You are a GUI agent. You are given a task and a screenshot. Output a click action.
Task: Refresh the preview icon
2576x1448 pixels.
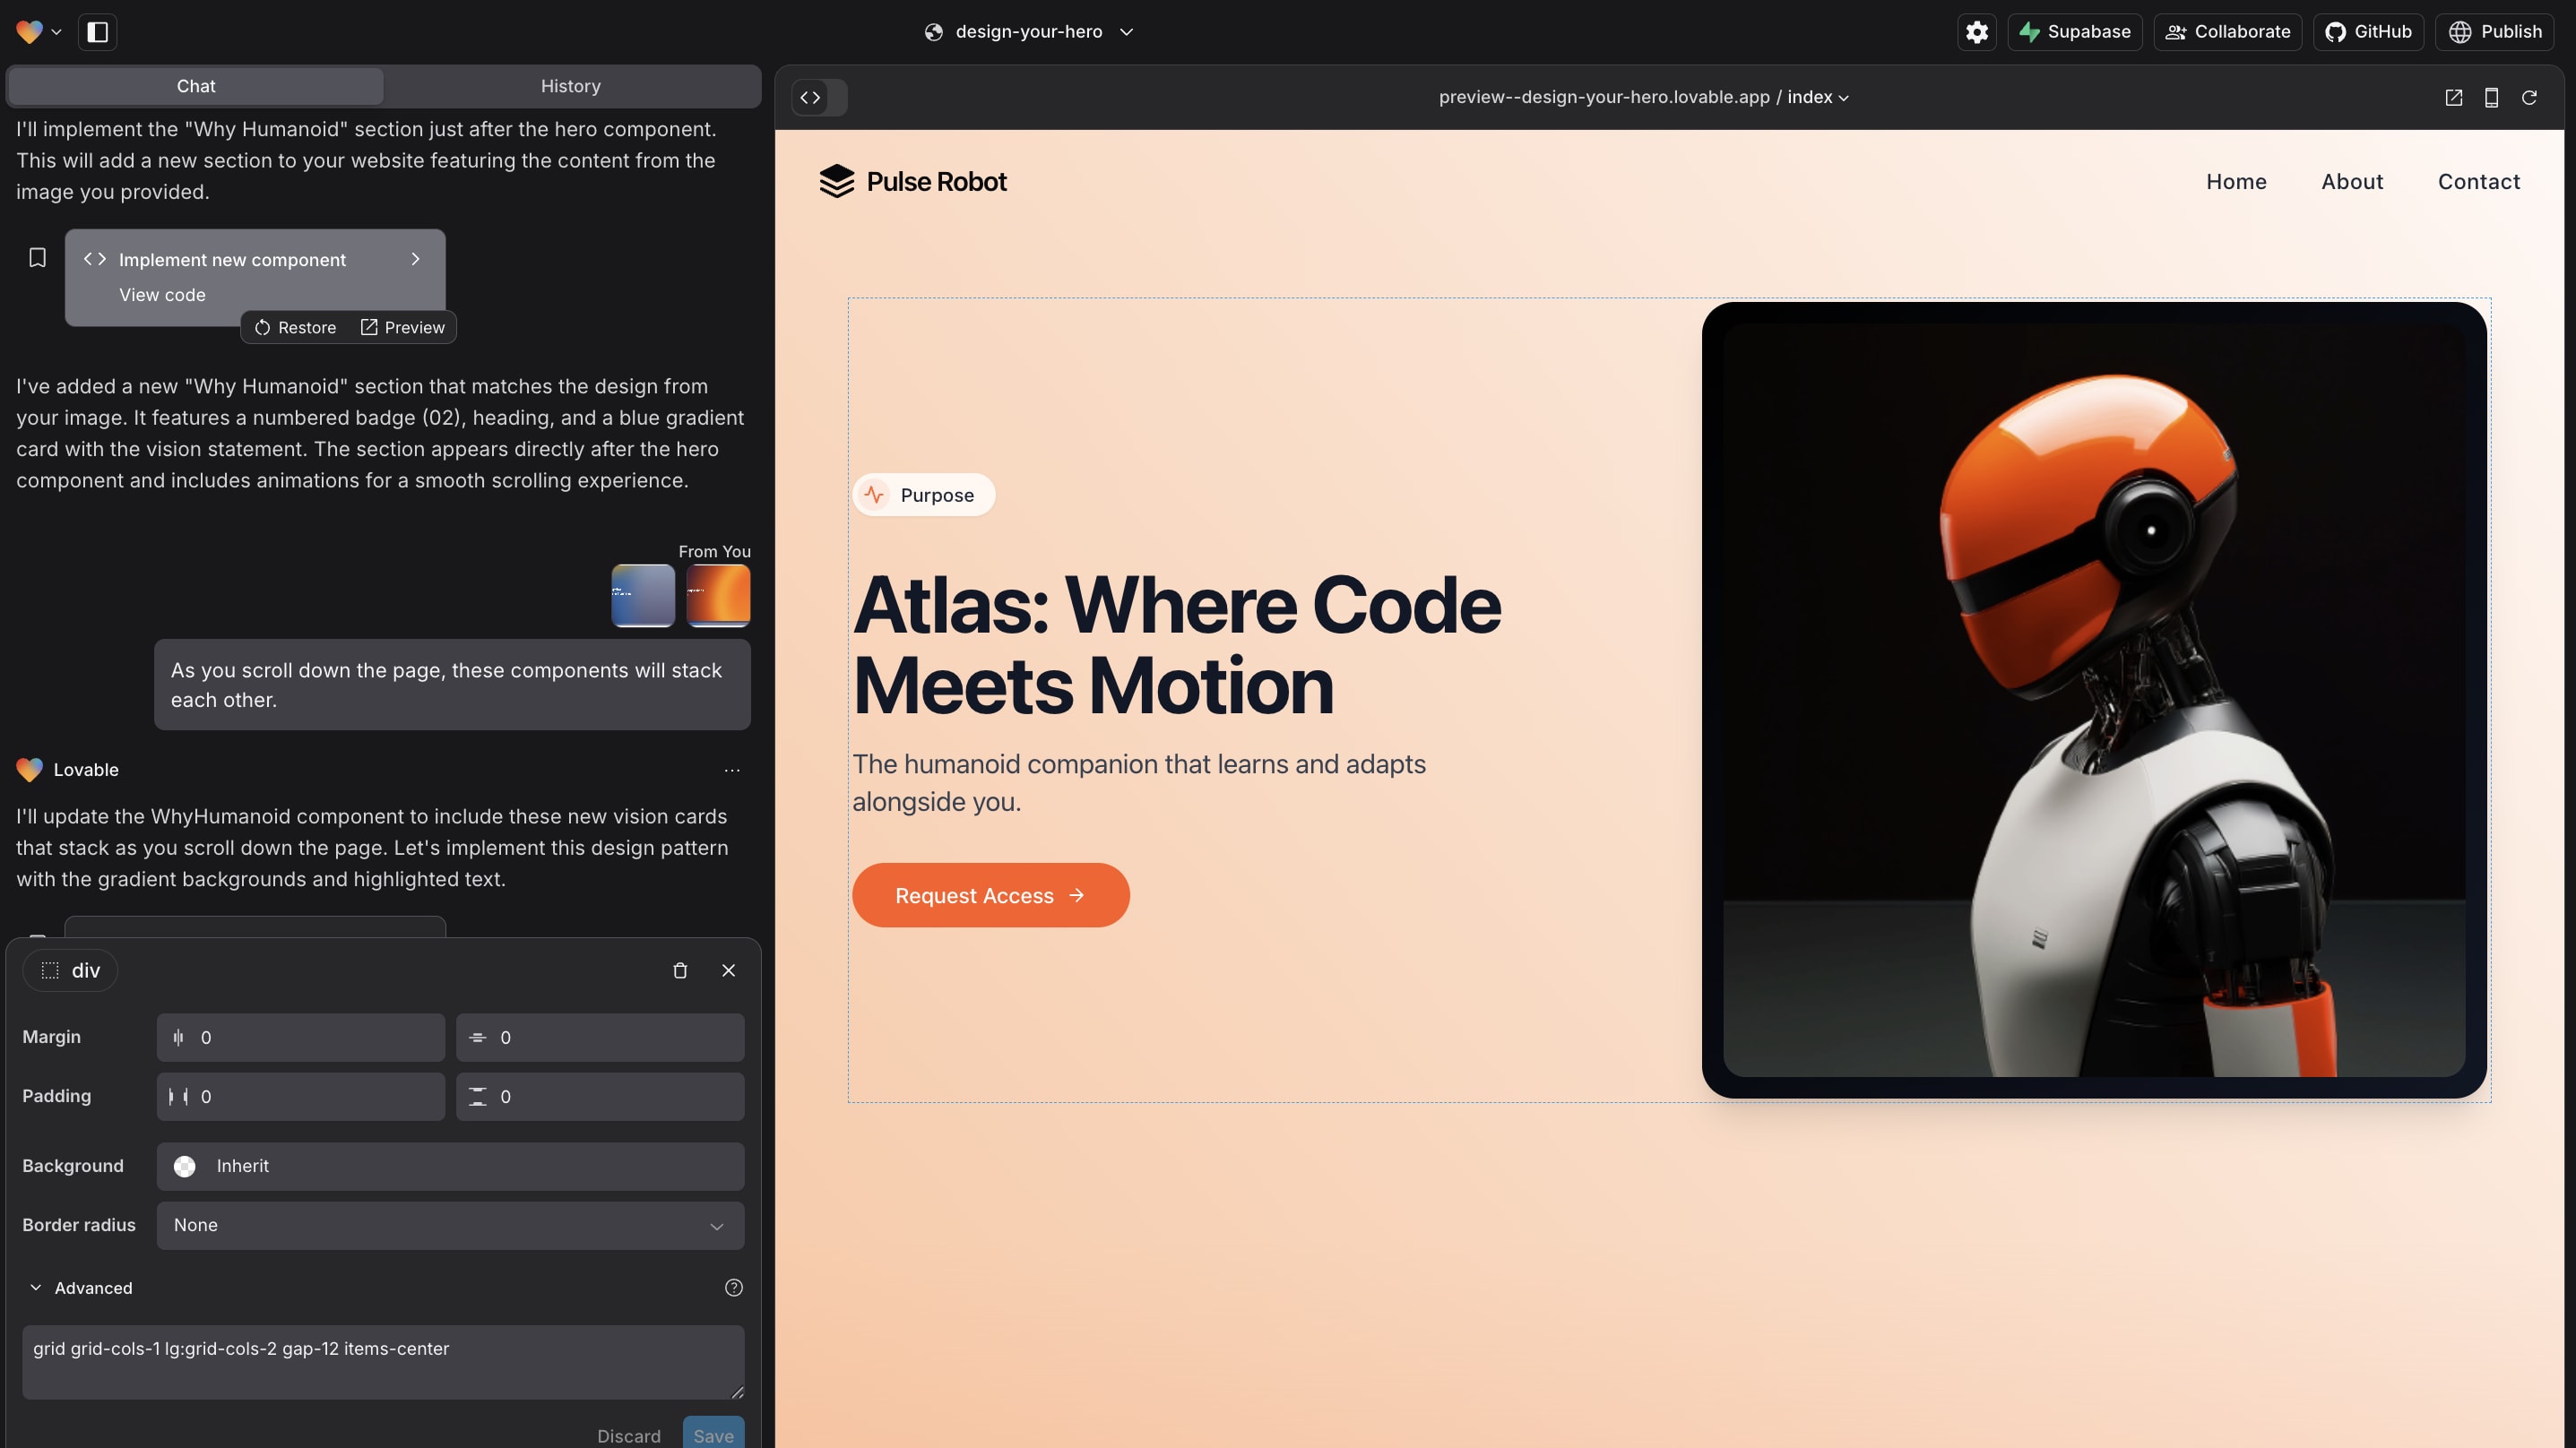(x=2529, y=97)
